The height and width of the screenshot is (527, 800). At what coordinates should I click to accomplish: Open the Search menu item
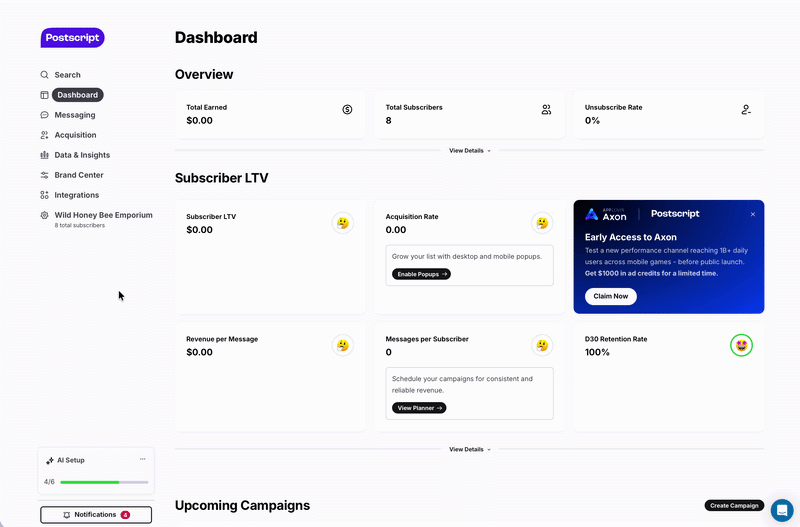pos(67,75)
